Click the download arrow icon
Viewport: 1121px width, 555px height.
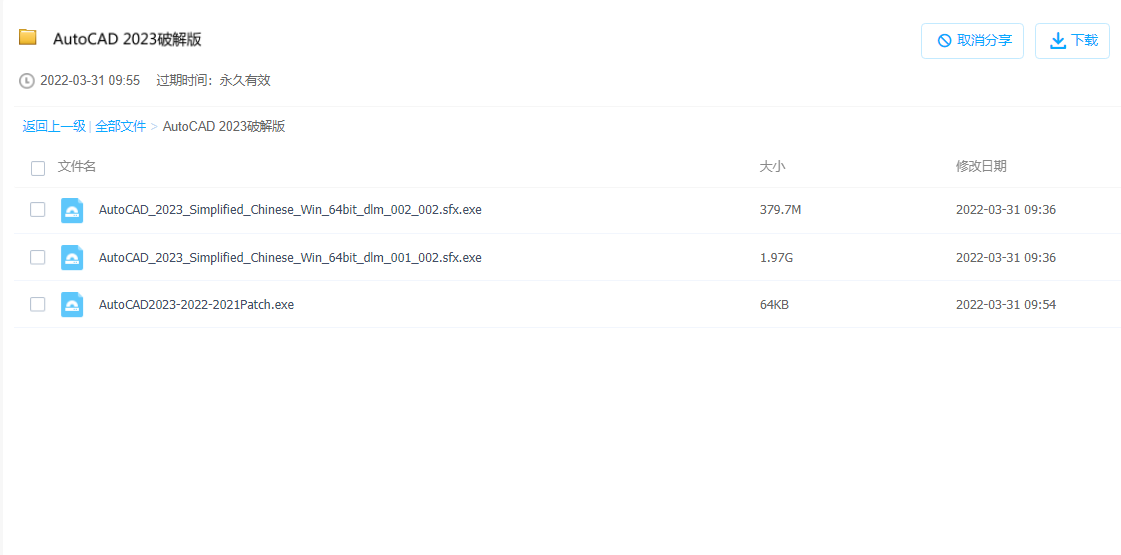click(x=1057, y=41)
